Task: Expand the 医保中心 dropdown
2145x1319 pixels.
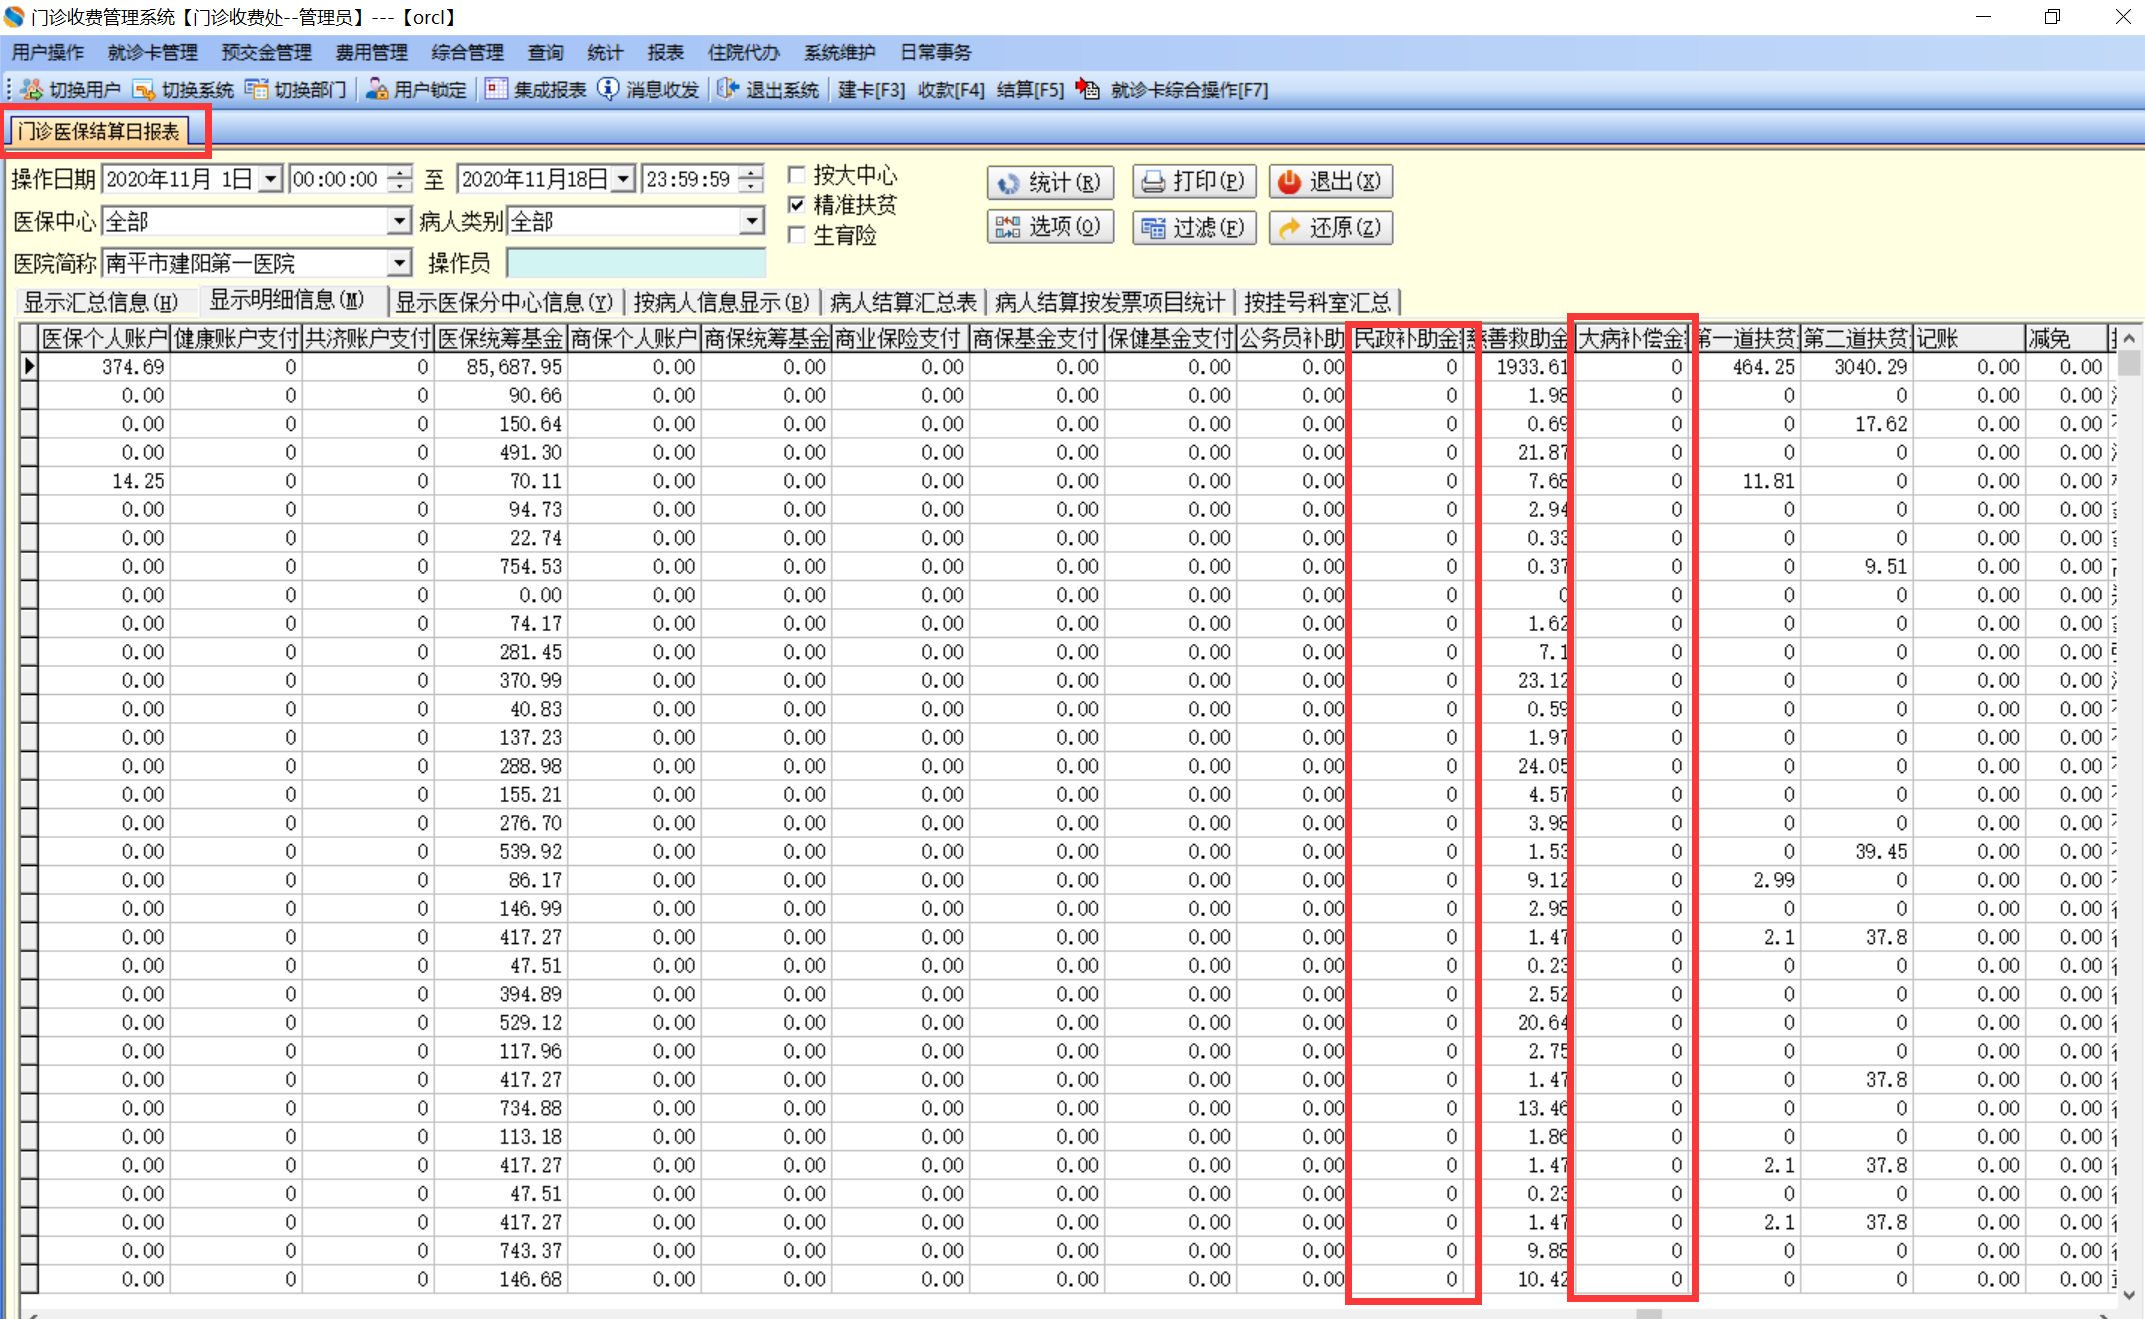Action: (398, 221)
